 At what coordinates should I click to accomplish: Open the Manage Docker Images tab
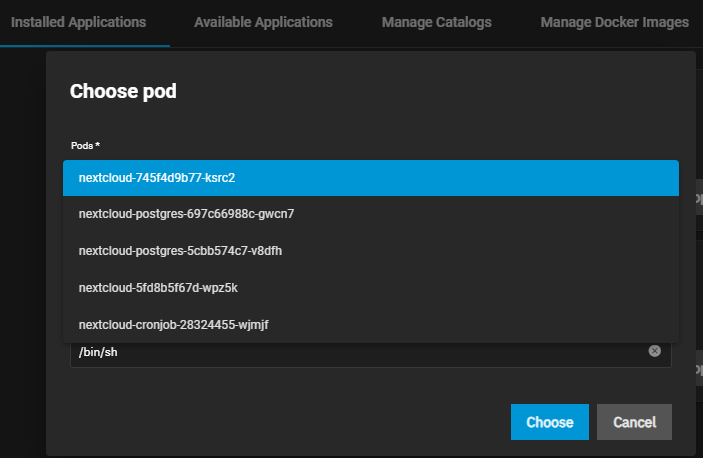tap(614, 22)
